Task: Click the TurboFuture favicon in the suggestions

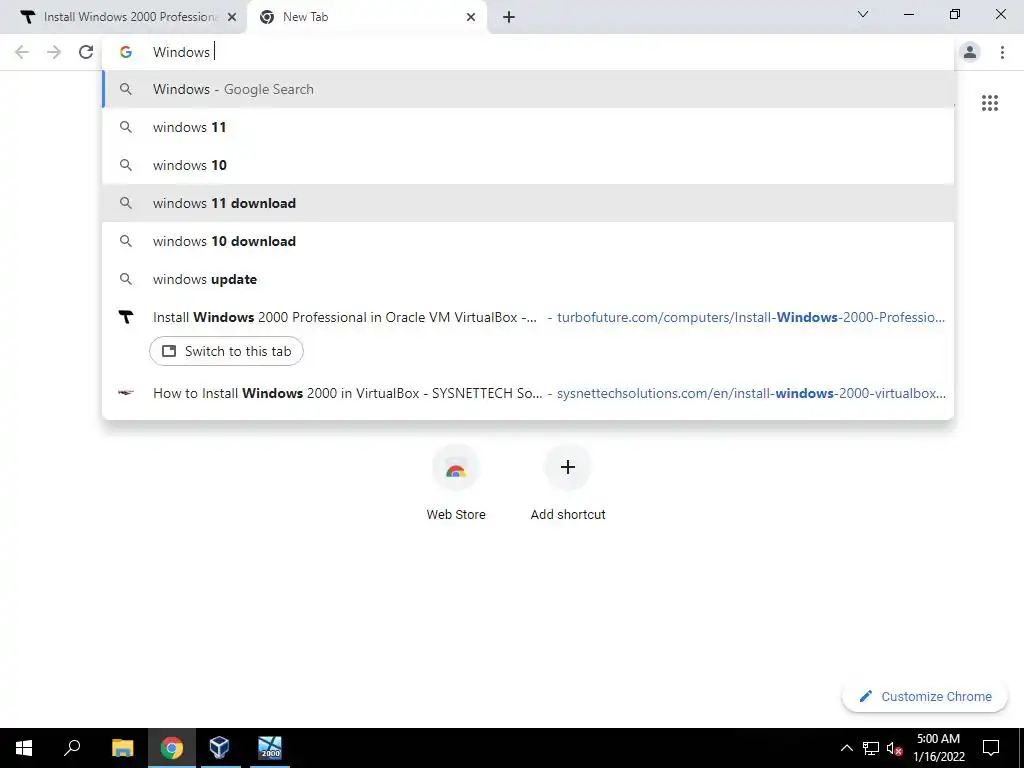Action: point(126,317)
